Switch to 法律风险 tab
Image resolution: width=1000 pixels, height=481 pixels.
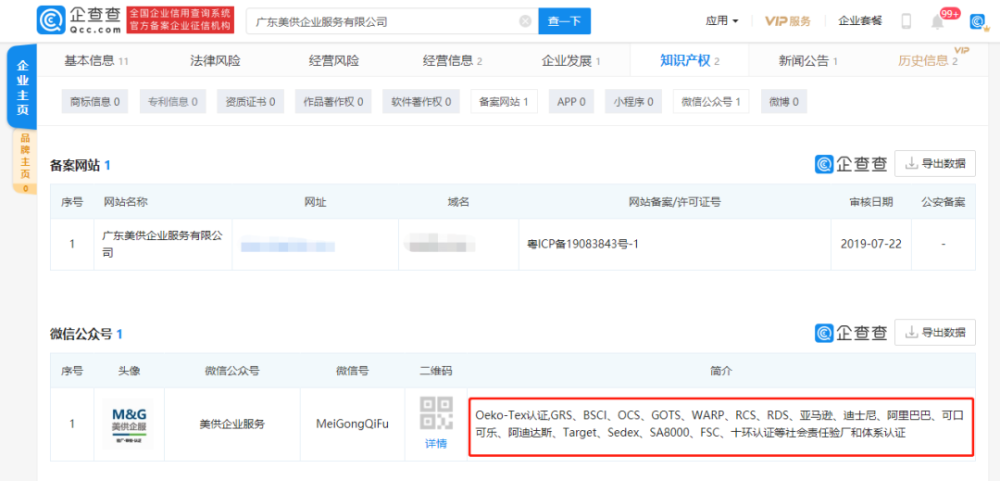tap(216, 61)
